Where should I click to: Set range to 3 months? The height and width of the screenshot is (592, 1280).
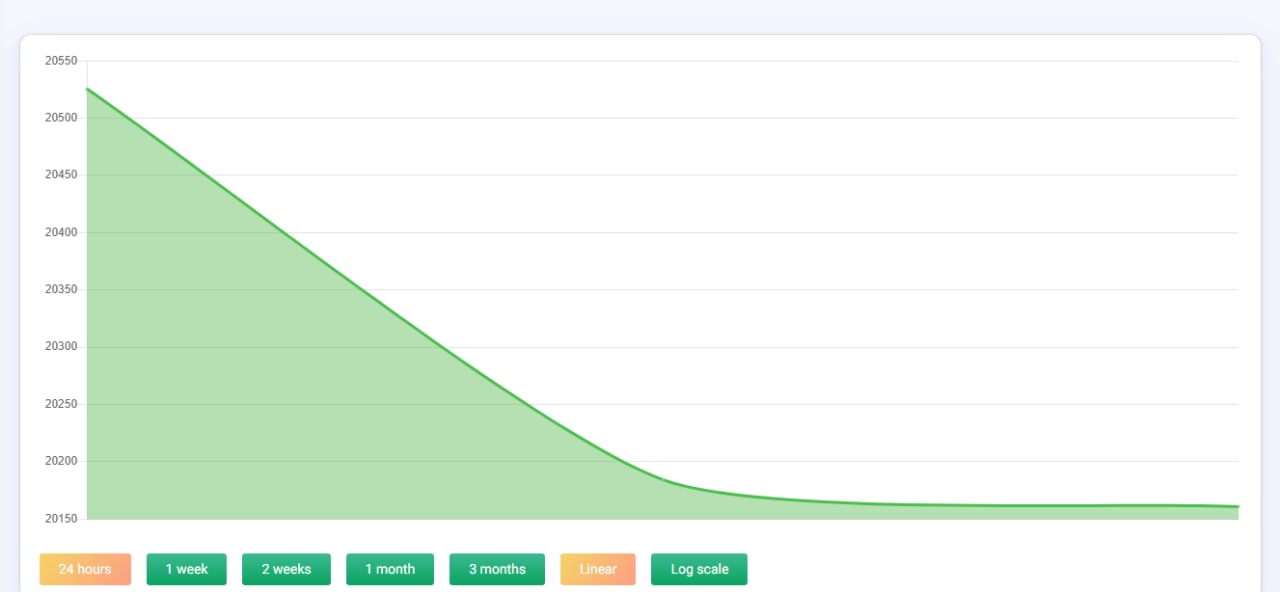(497, 569)
